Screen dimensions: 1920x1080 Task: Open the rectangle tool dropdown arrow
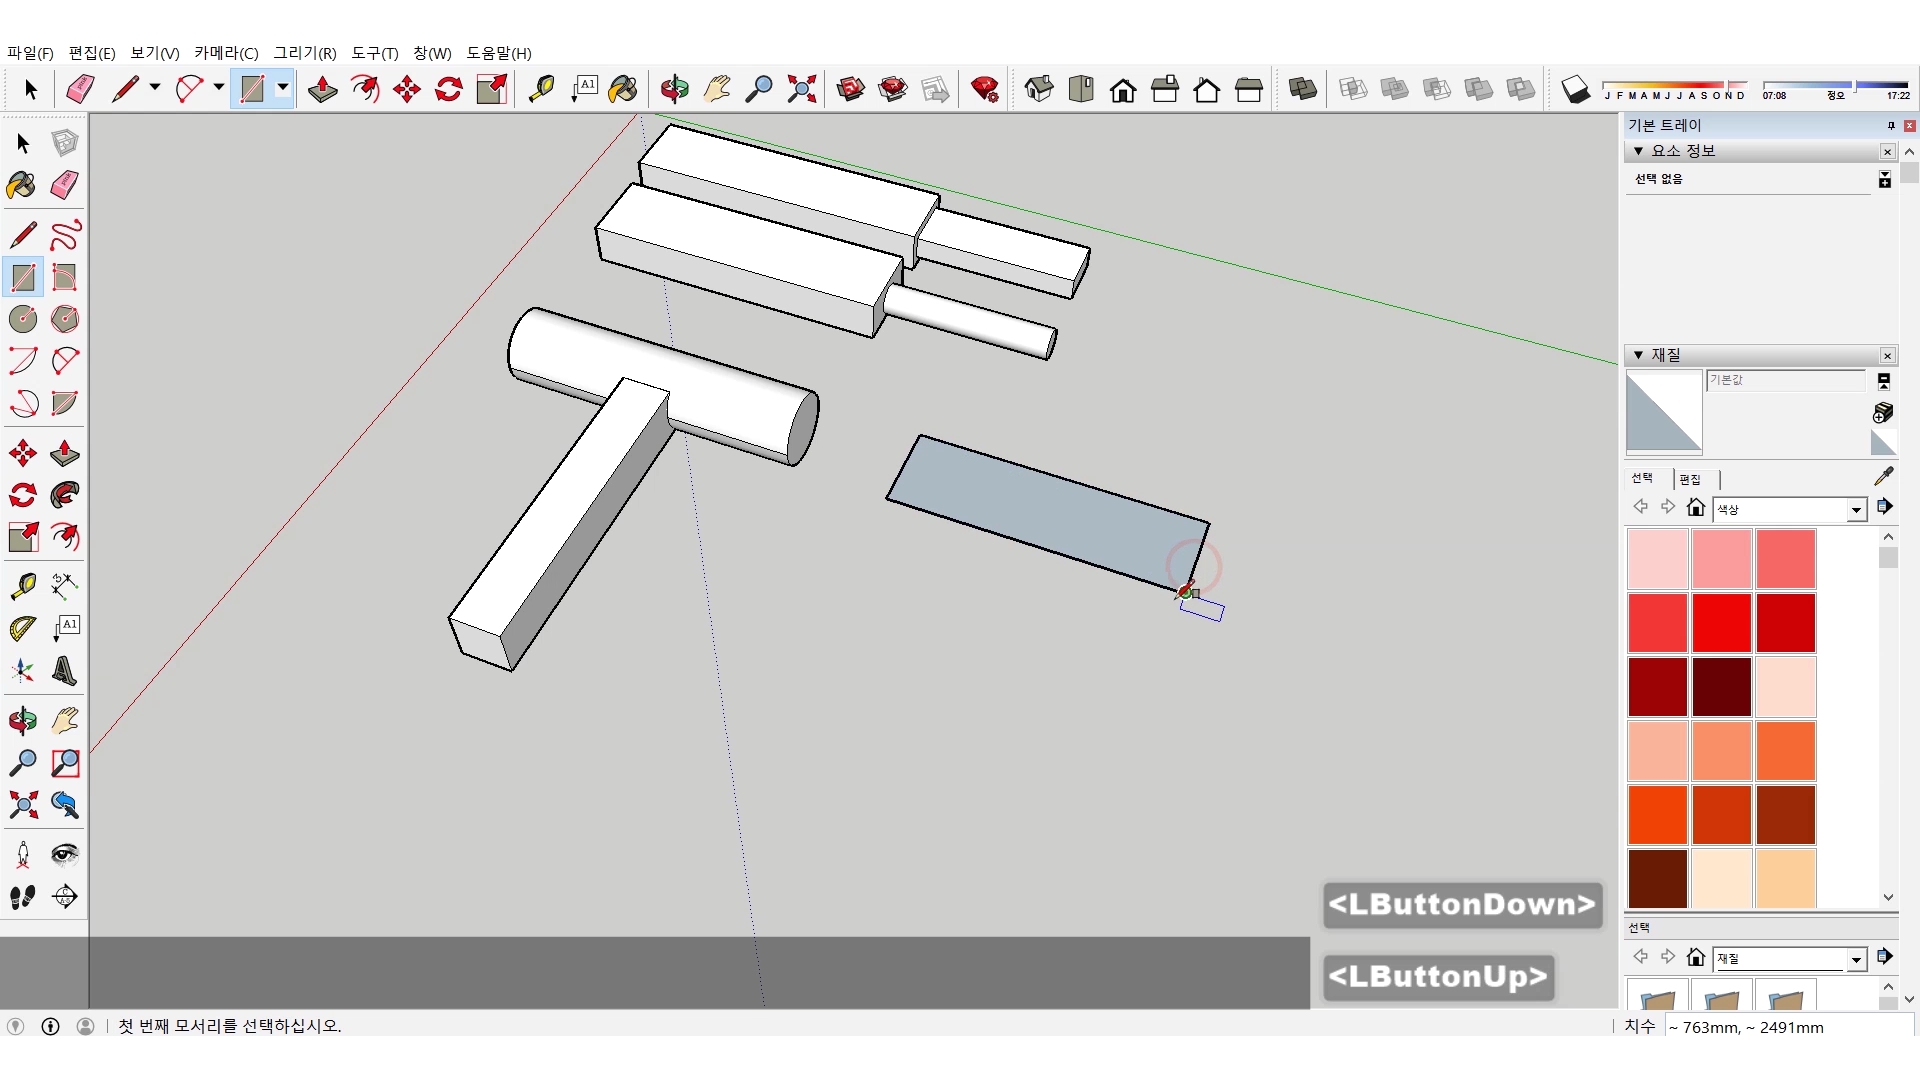283,88
